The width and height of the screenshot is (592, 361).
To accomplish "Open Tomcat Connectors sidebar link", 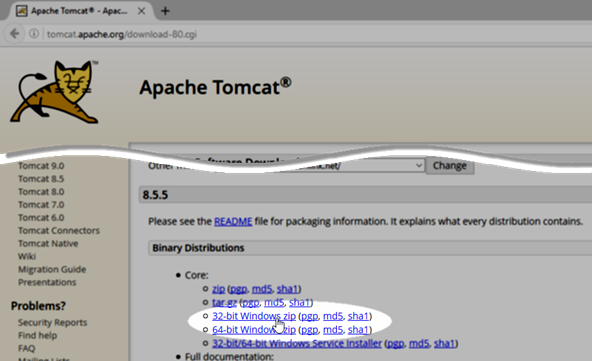I will [x=59, y=230].
